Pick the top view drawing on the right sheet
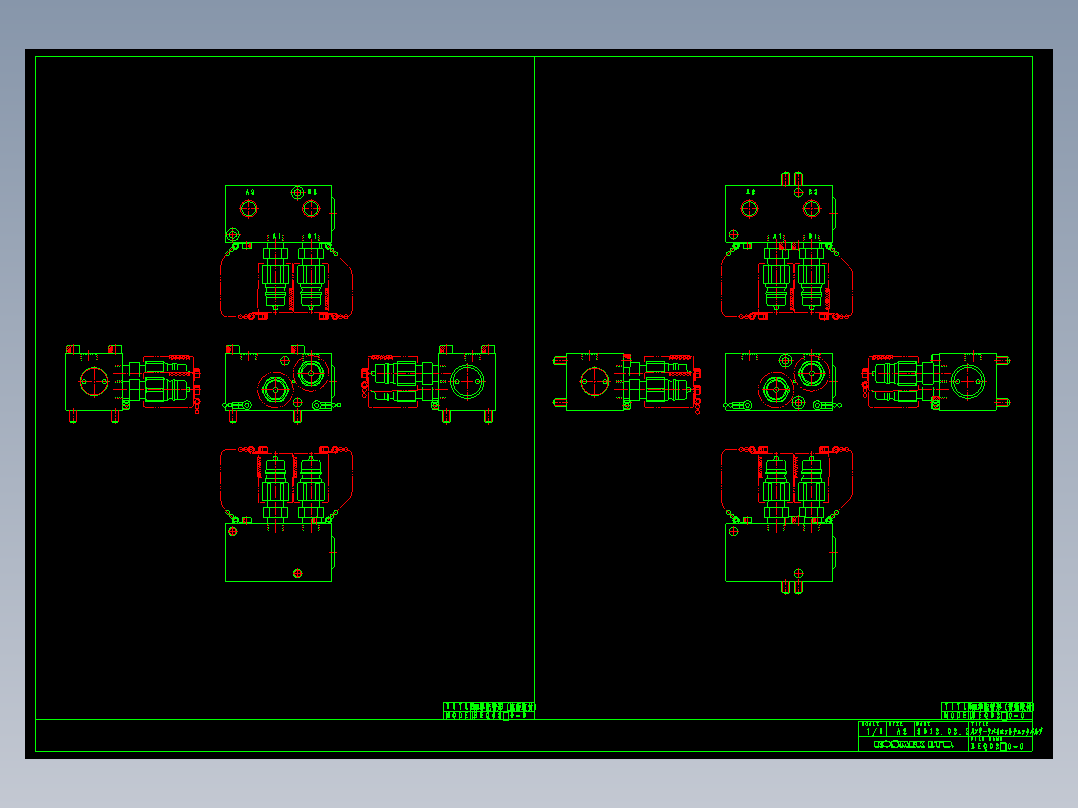This screenshot has width=1078, height=808. point(787,246)
